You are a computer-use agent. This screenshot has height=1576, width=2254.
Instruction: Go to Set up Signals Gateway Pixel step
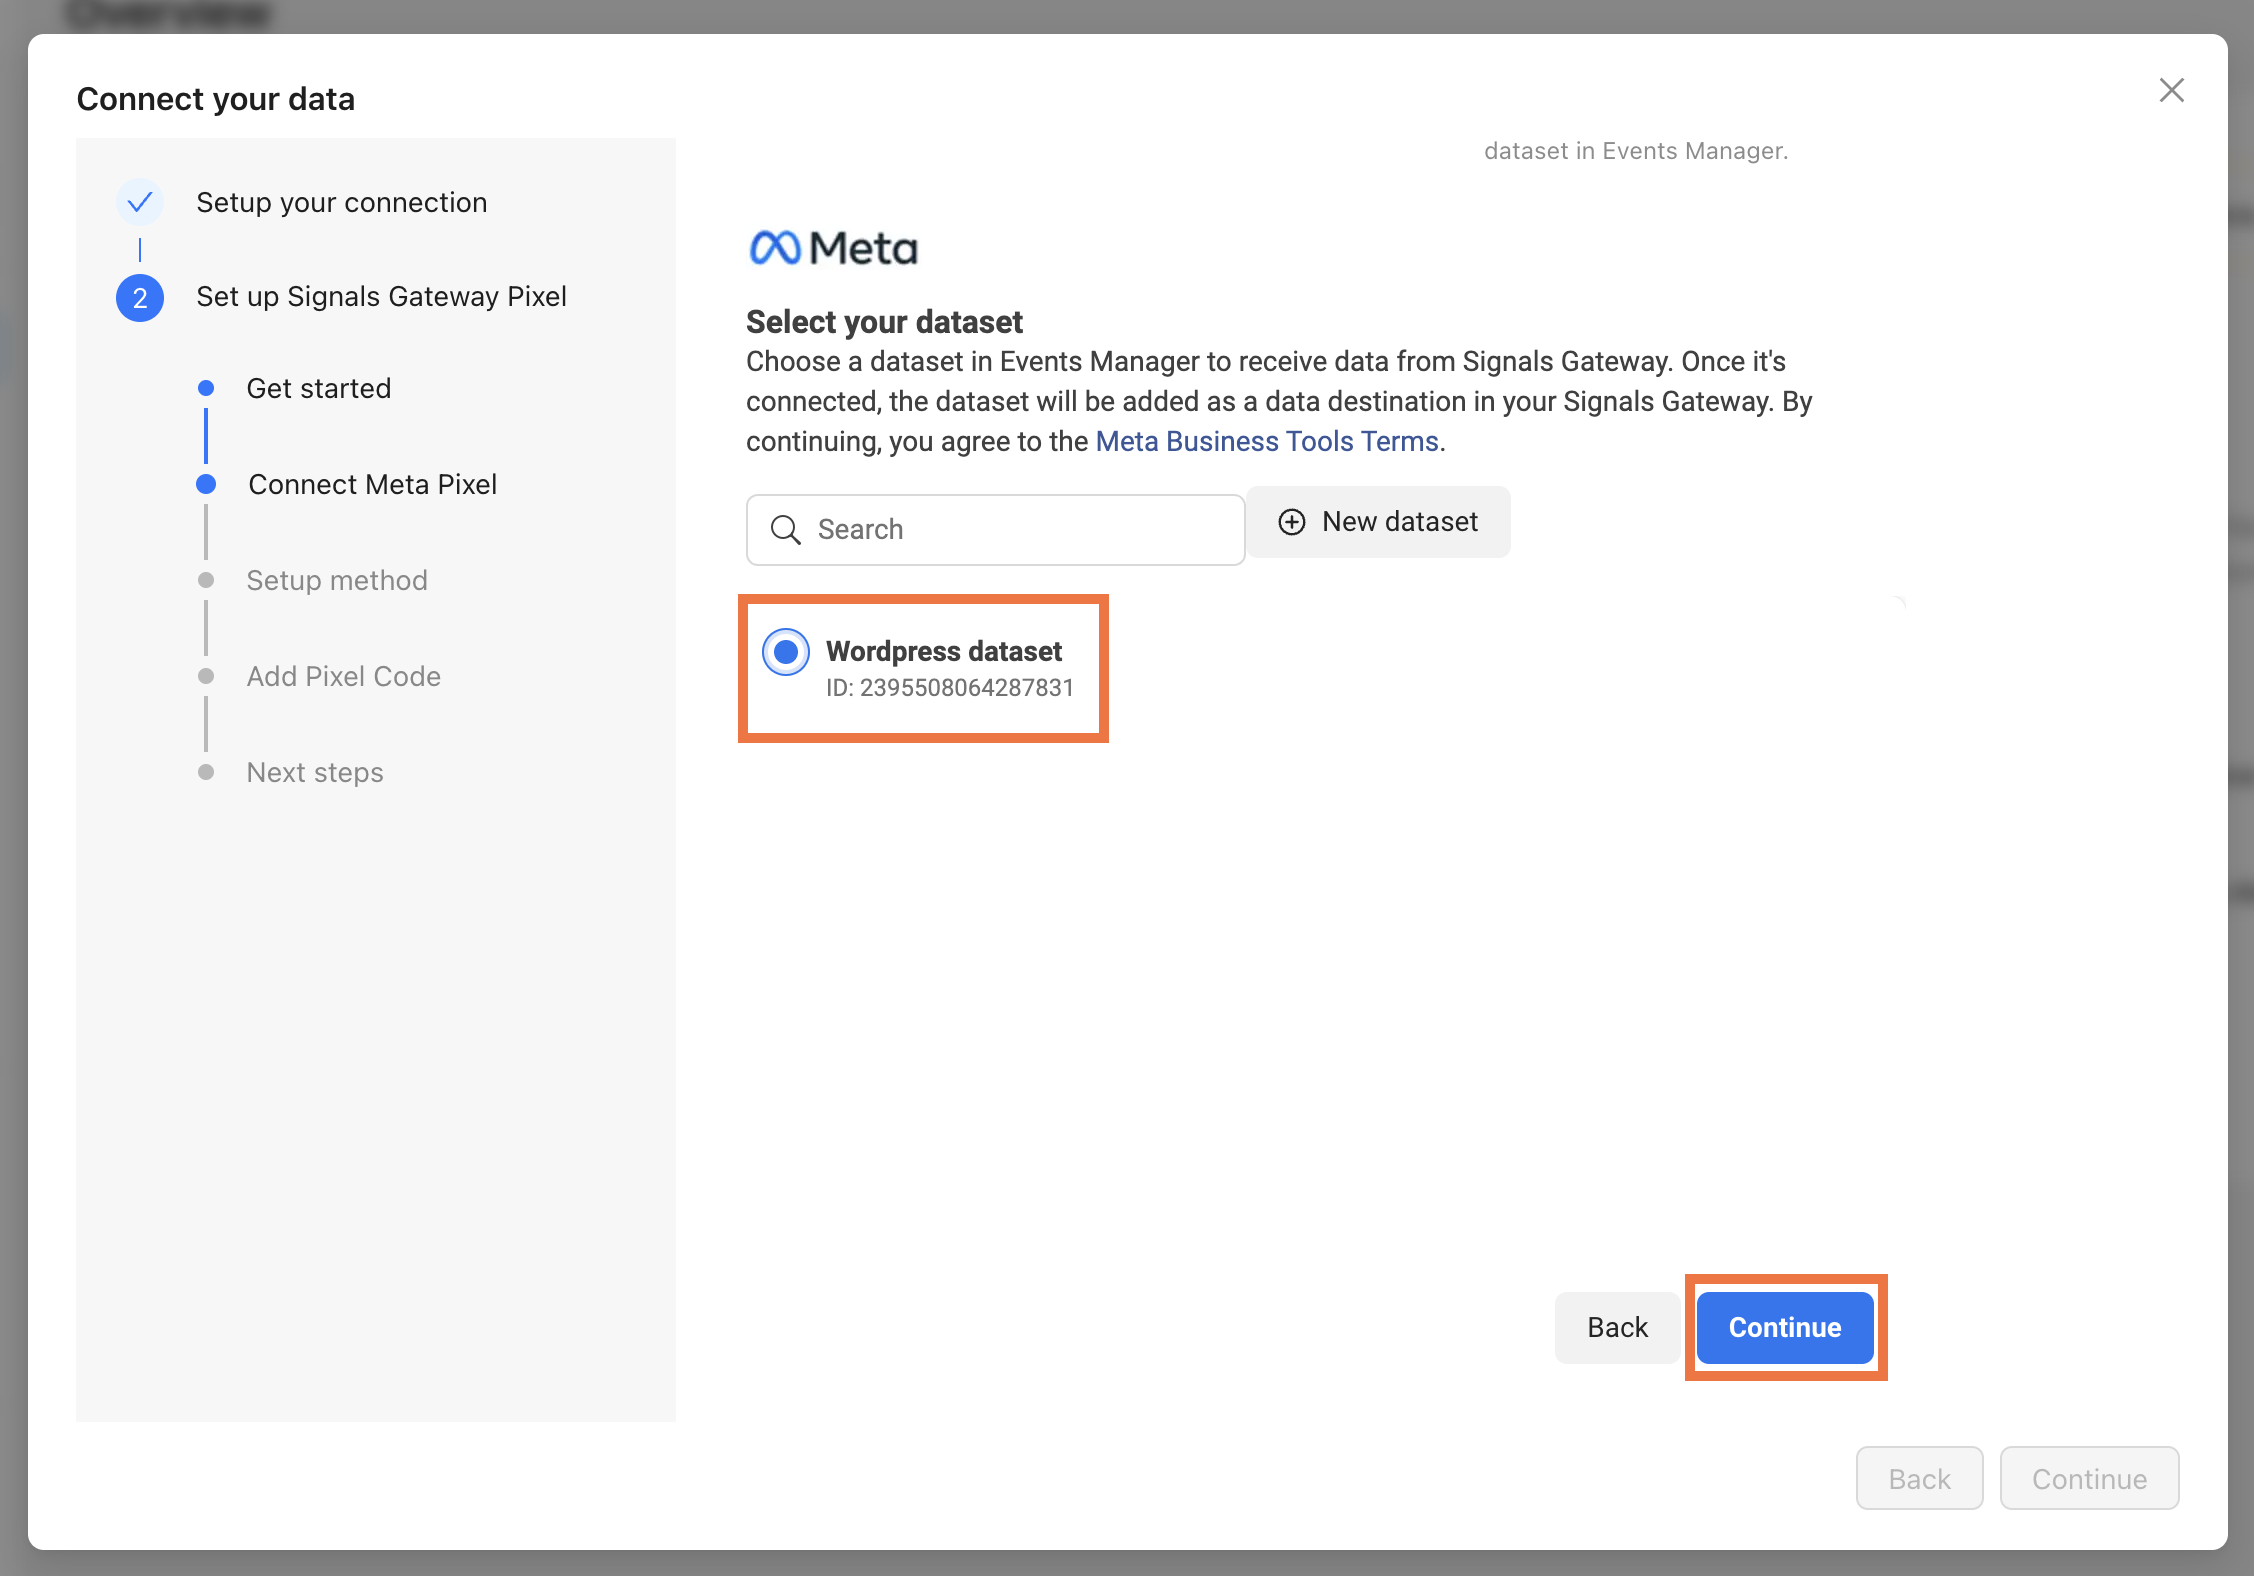(x=382, y=297)
